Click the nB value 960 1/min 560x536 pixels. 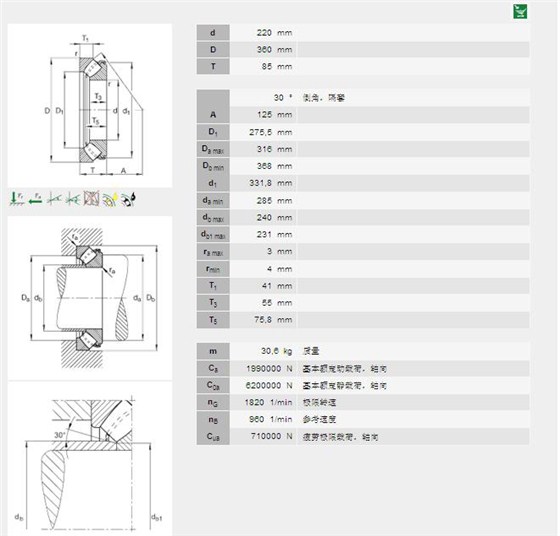[271, 419]
